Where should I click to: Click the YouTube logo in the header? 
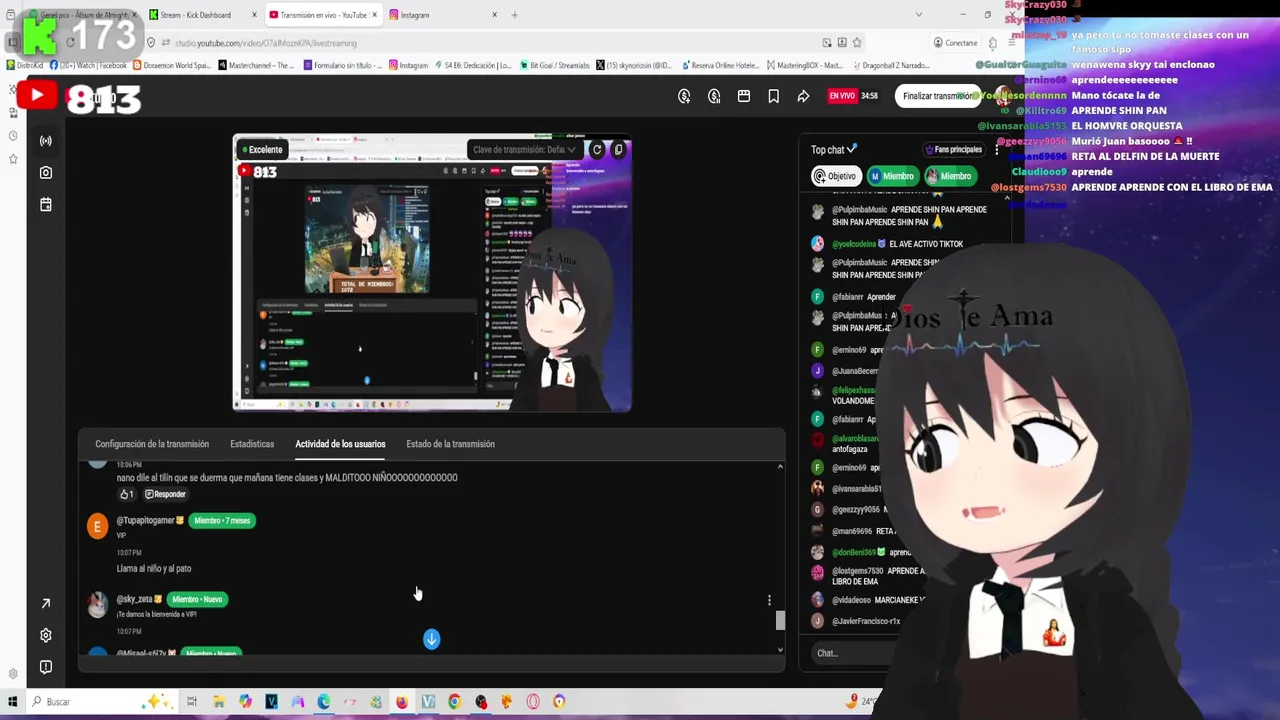37,96
